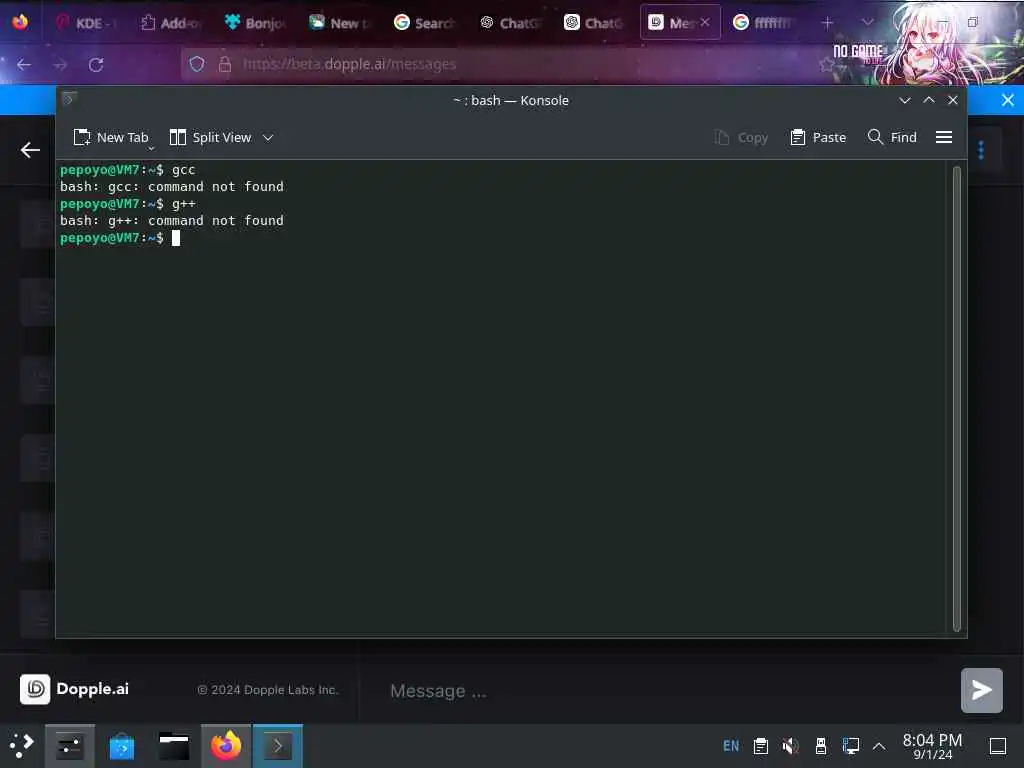
Task: Open the network tray icon
Action: (x=850, y=746)
